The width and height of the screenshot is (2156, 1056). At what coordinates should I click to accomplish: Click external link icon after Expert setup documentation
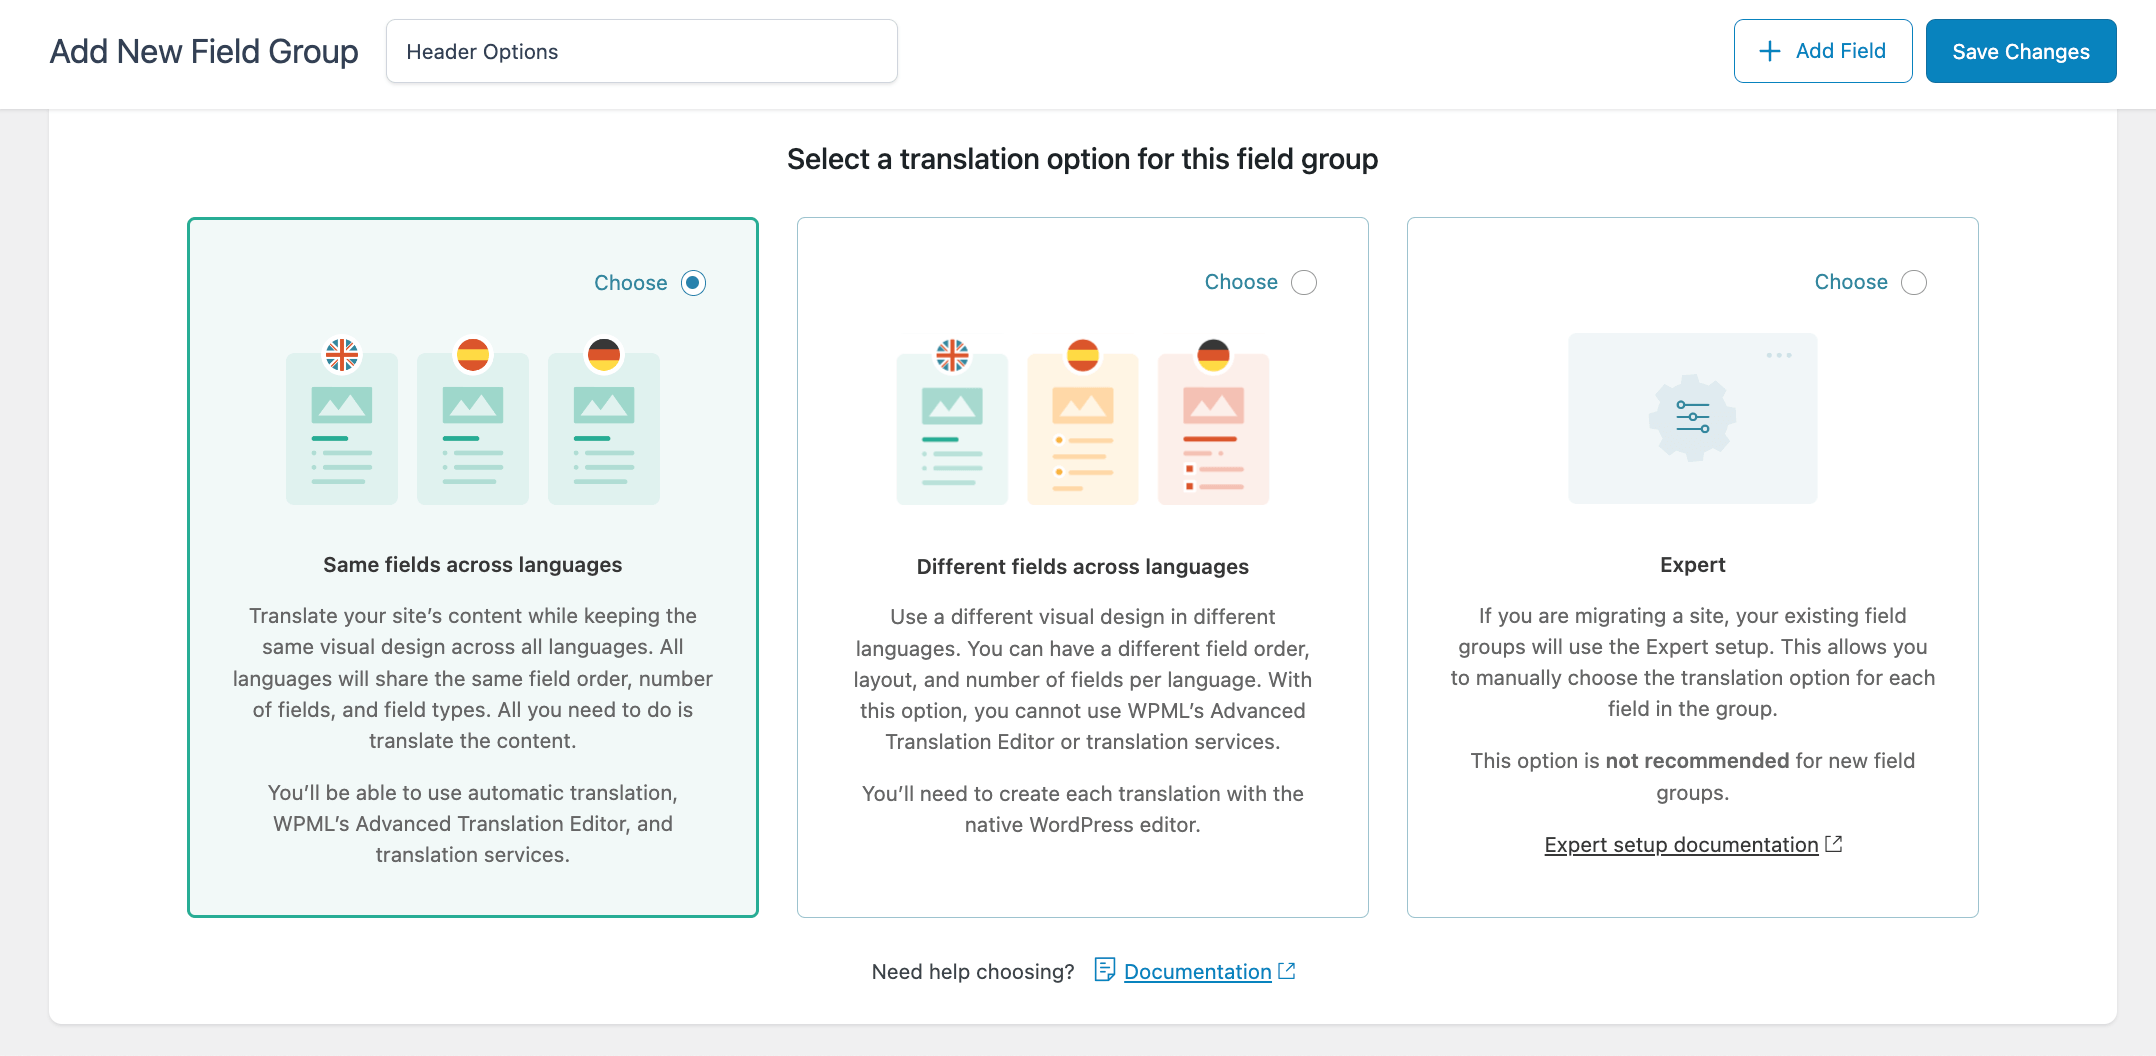click(x=1834, y=843)
